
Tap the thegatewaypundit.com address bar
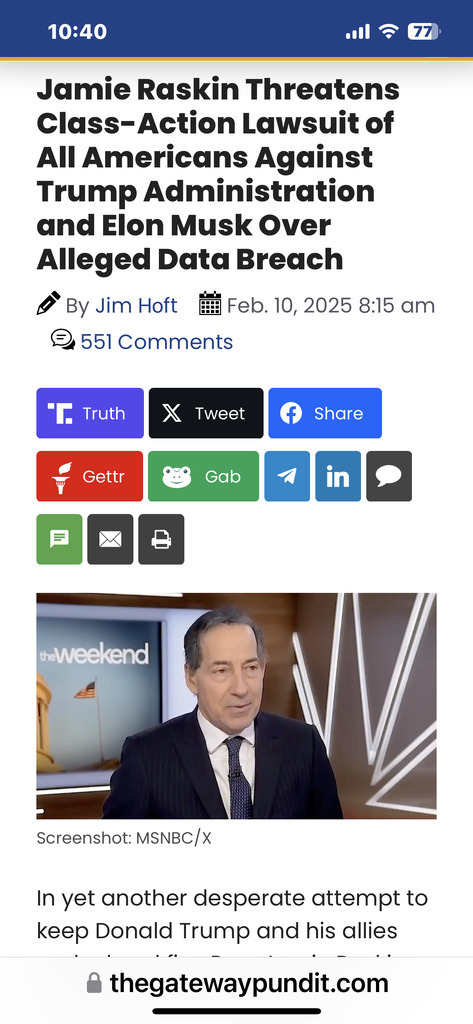pos(236,983)
